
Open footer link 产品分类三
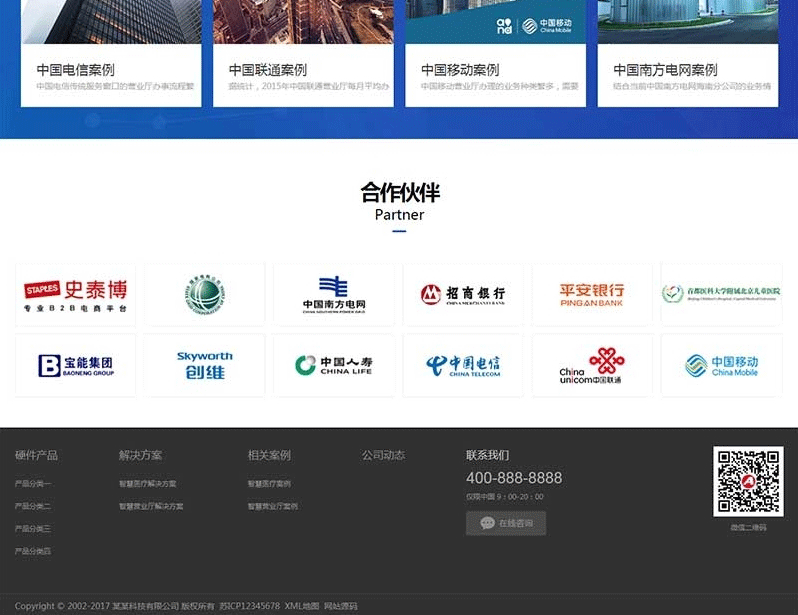pyautogui.click(x=33, y=528)
